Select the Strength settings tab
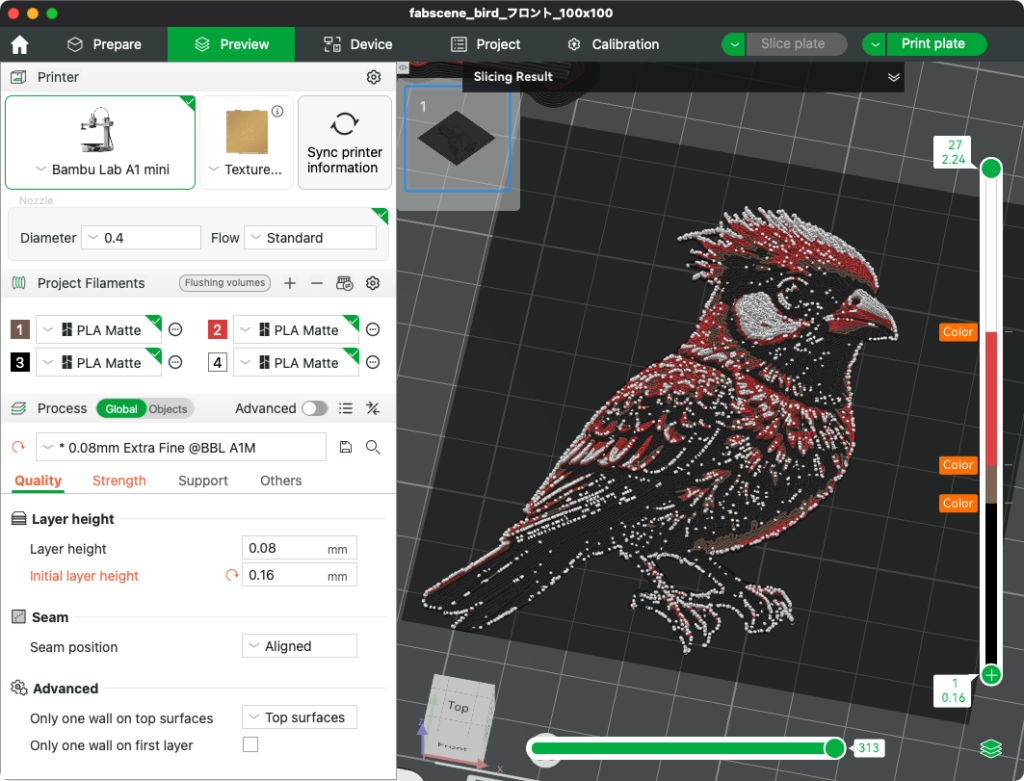 (x=119, y=481)
